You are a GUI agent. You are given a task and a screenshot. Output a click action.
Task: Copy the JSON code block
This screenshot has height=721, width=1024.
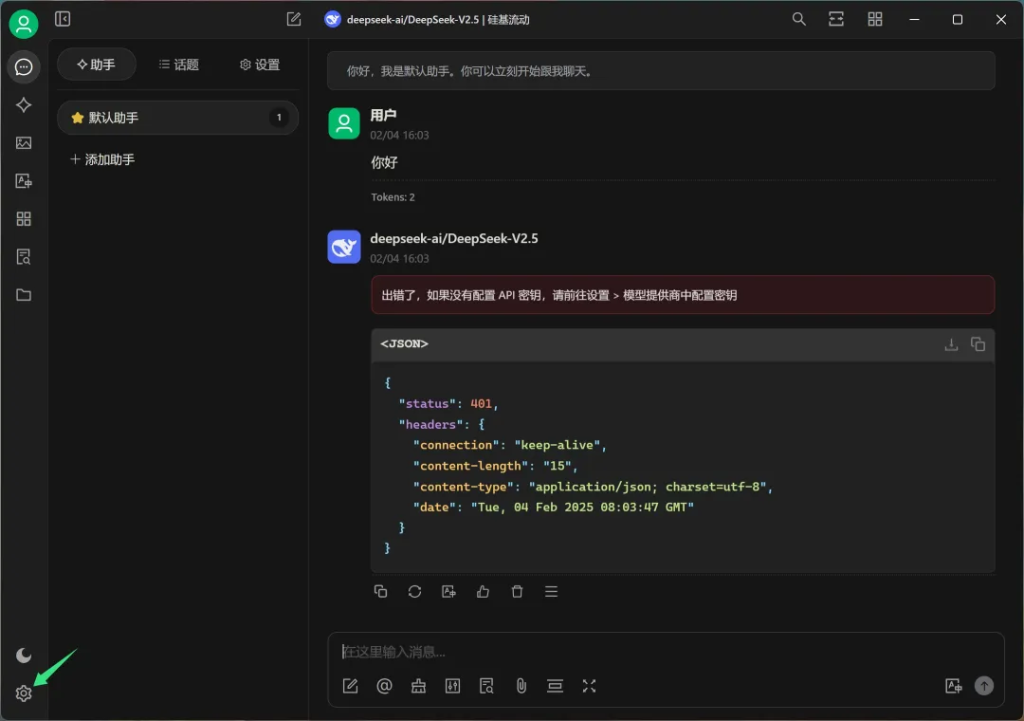pos(978,344)
